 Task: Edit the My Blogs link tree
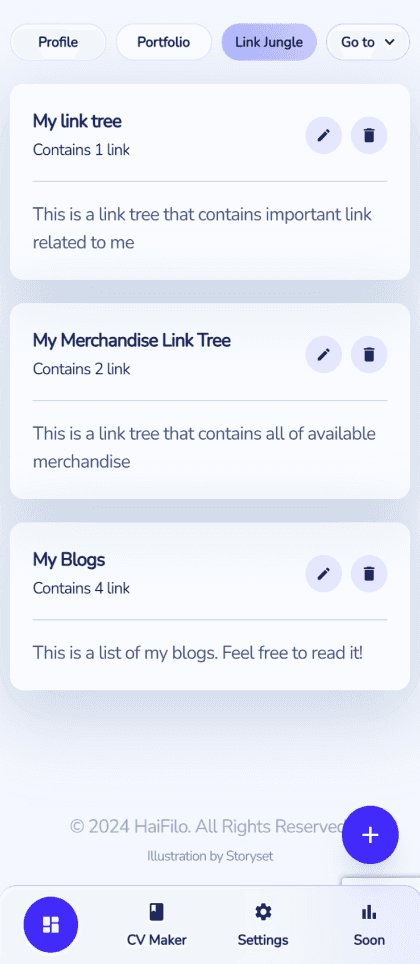[323, 574]
